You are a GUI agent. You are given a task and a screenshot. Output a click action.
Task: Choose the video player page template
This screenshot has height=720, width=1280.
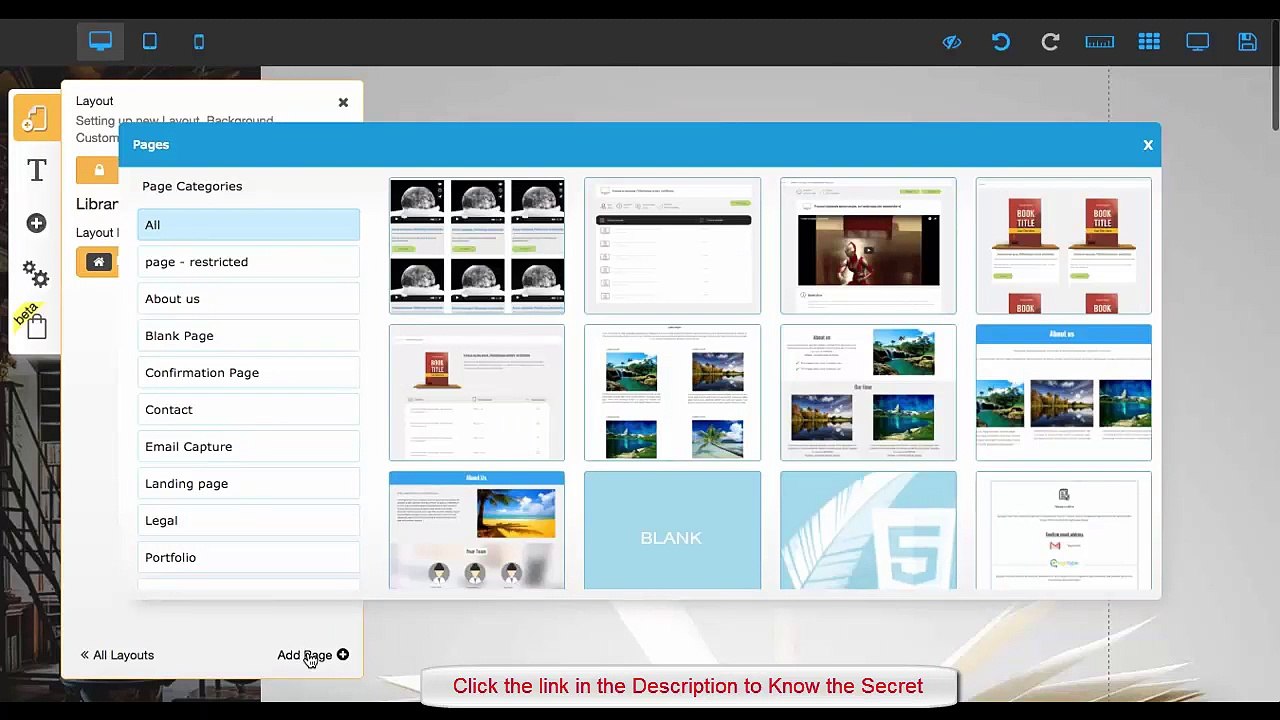pos(868,246)
